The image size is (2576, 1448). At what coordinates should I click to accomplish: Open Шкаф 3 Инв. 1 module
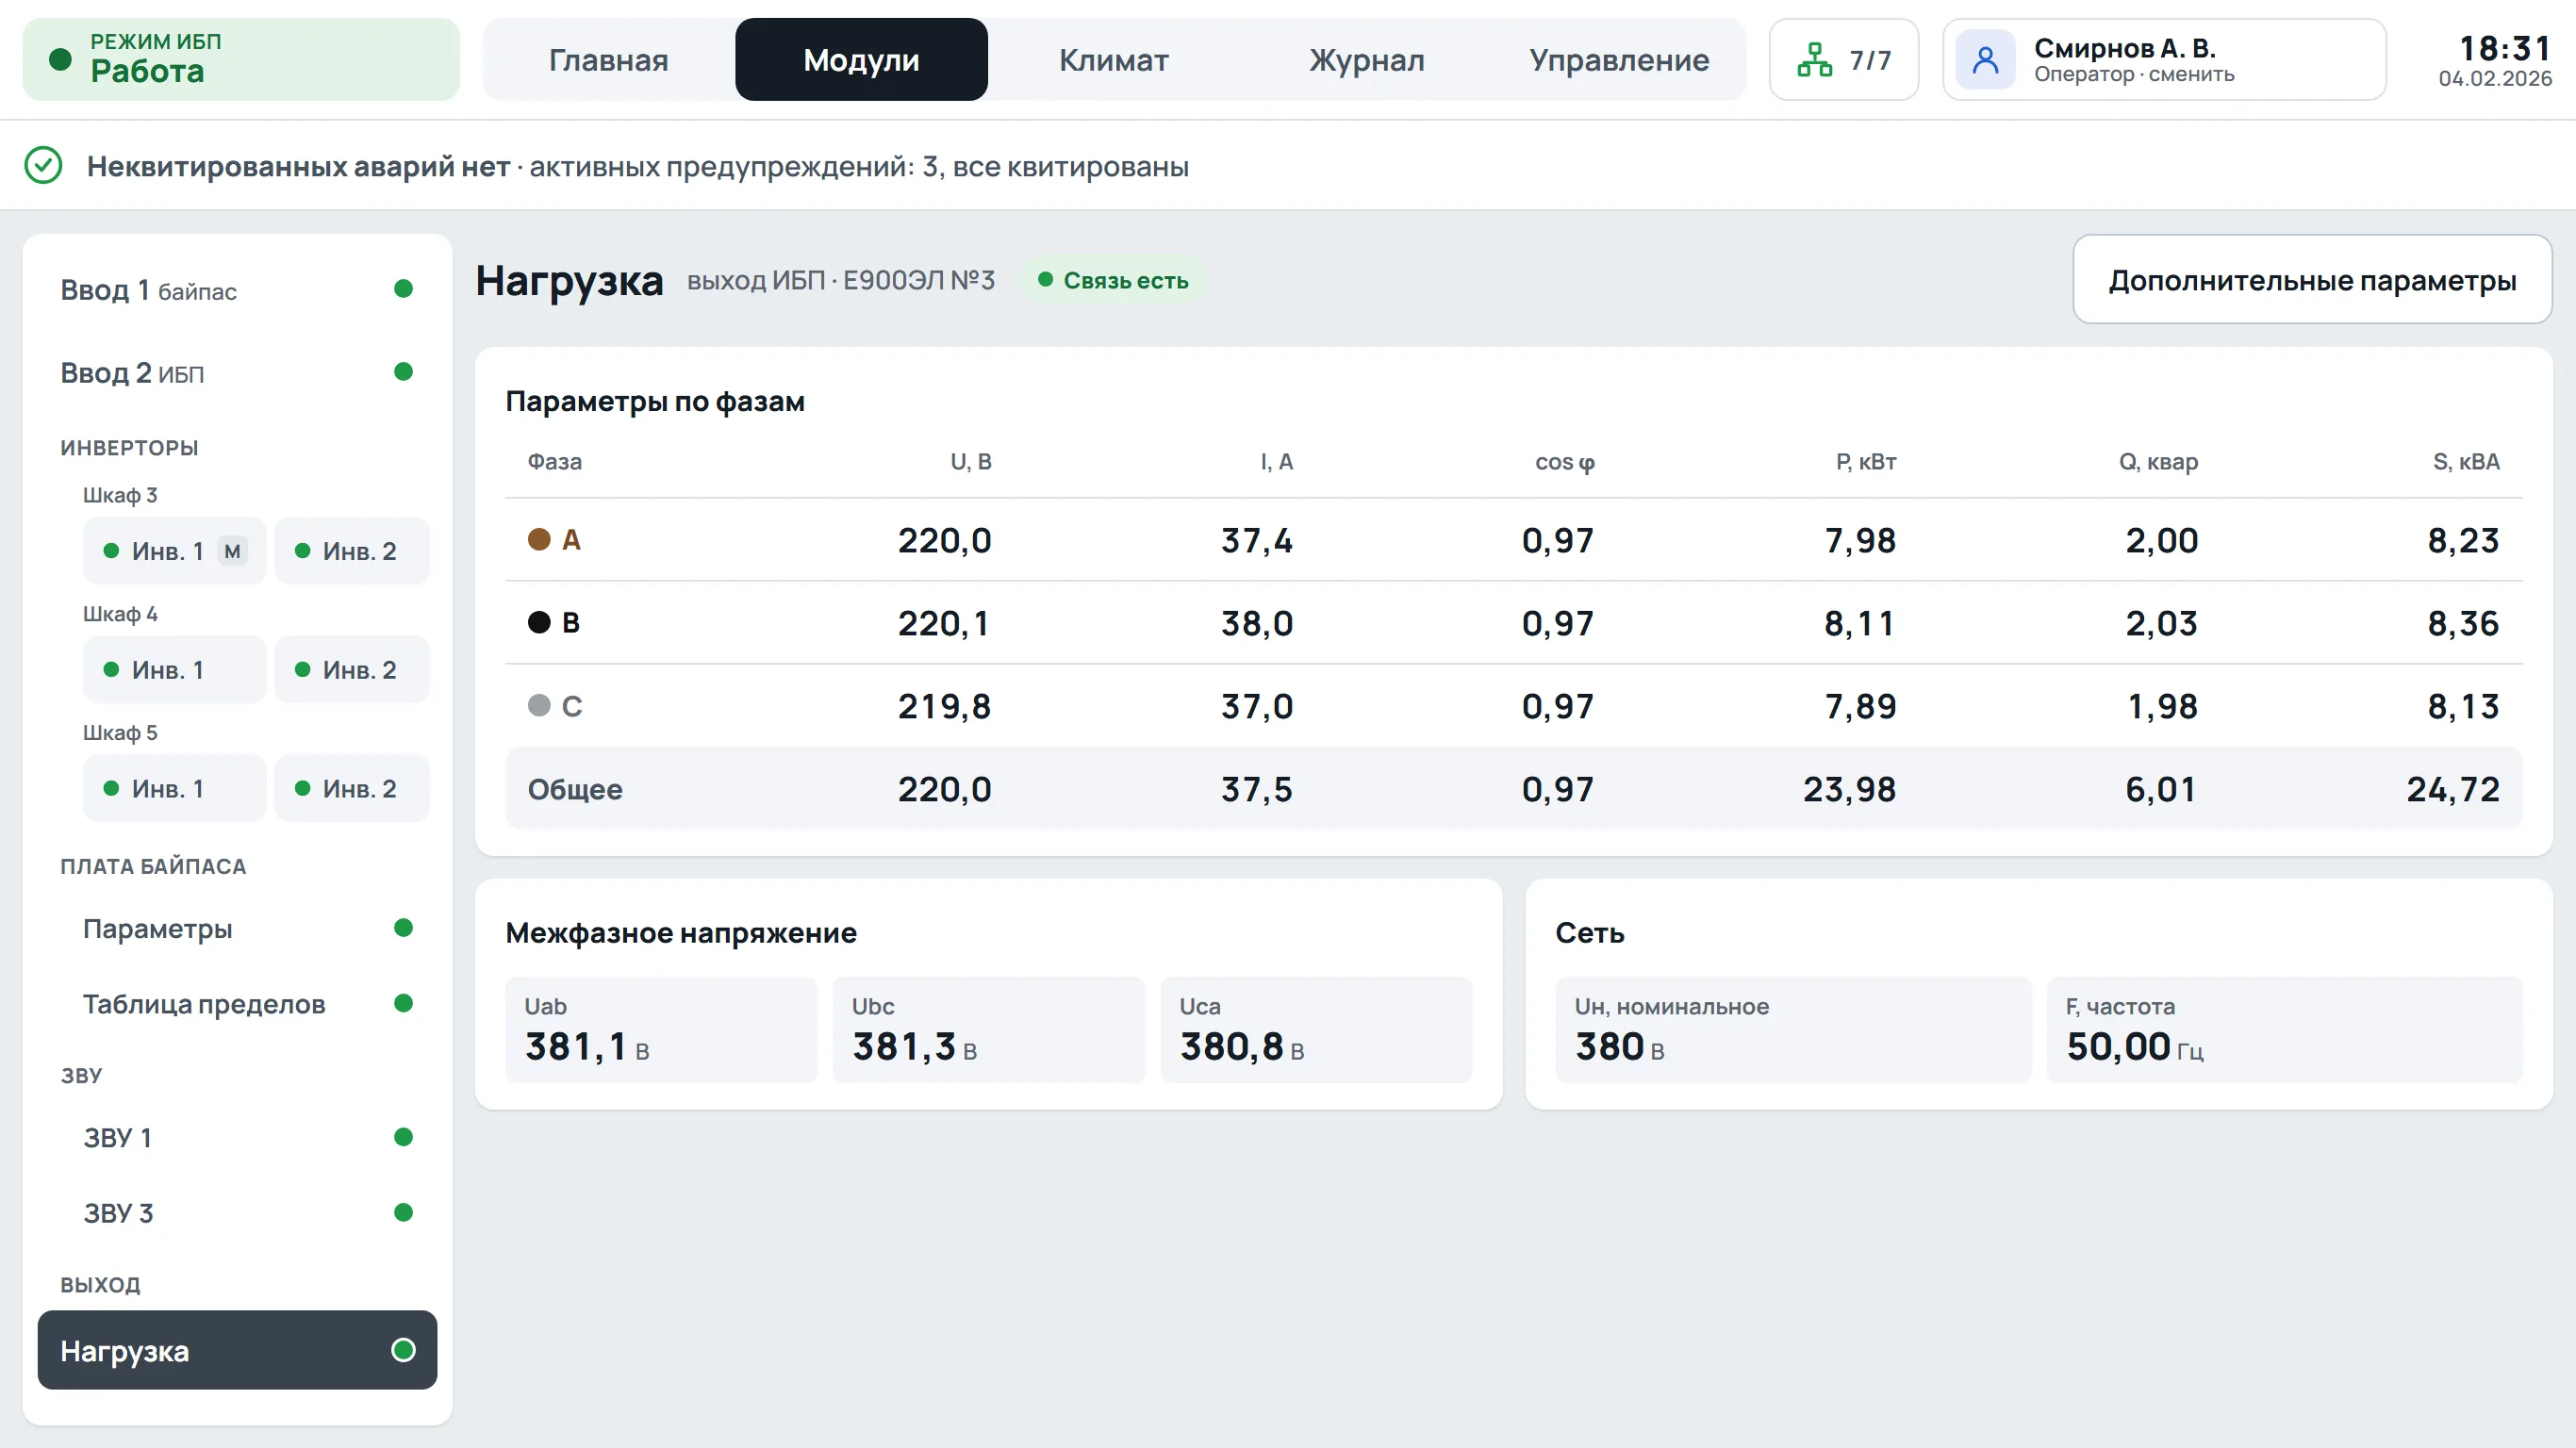[x=175, y=551]
